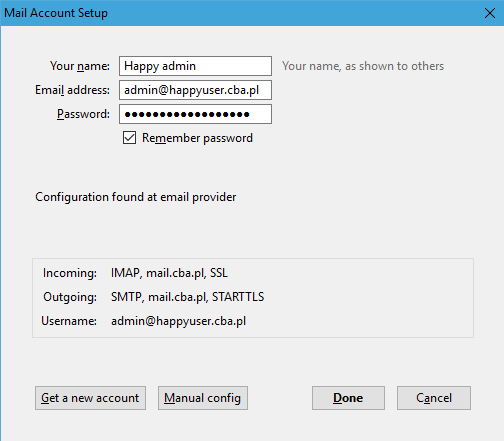Click Configuration found at email provider text

tap(136, 197)
